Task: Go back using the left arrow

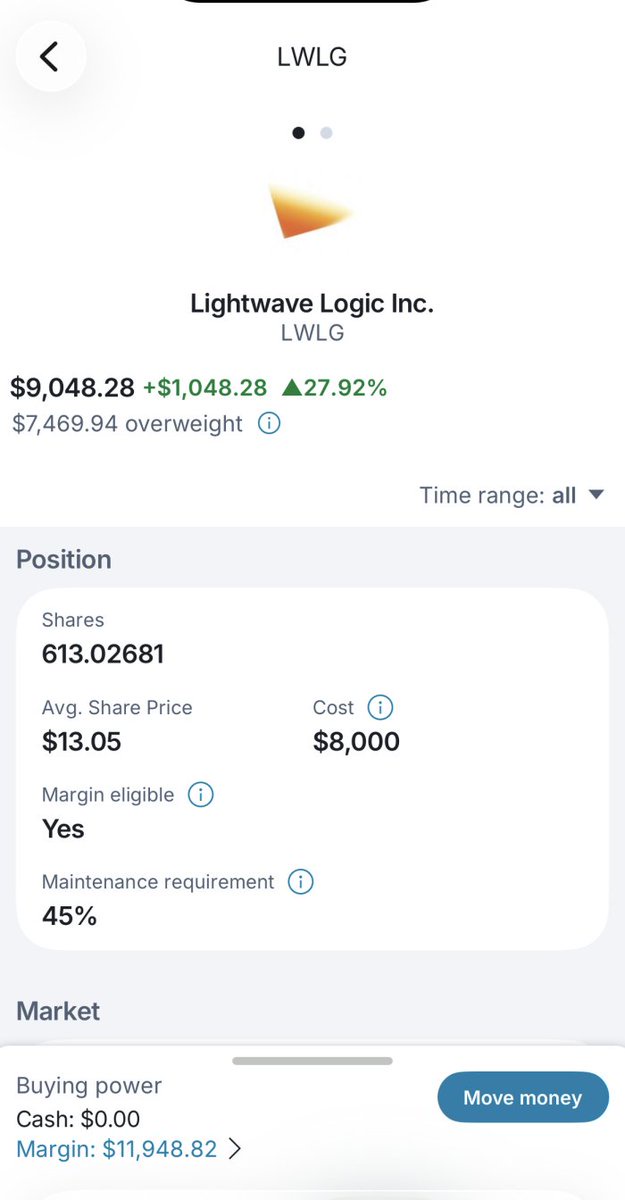Action: coord(49,57)
